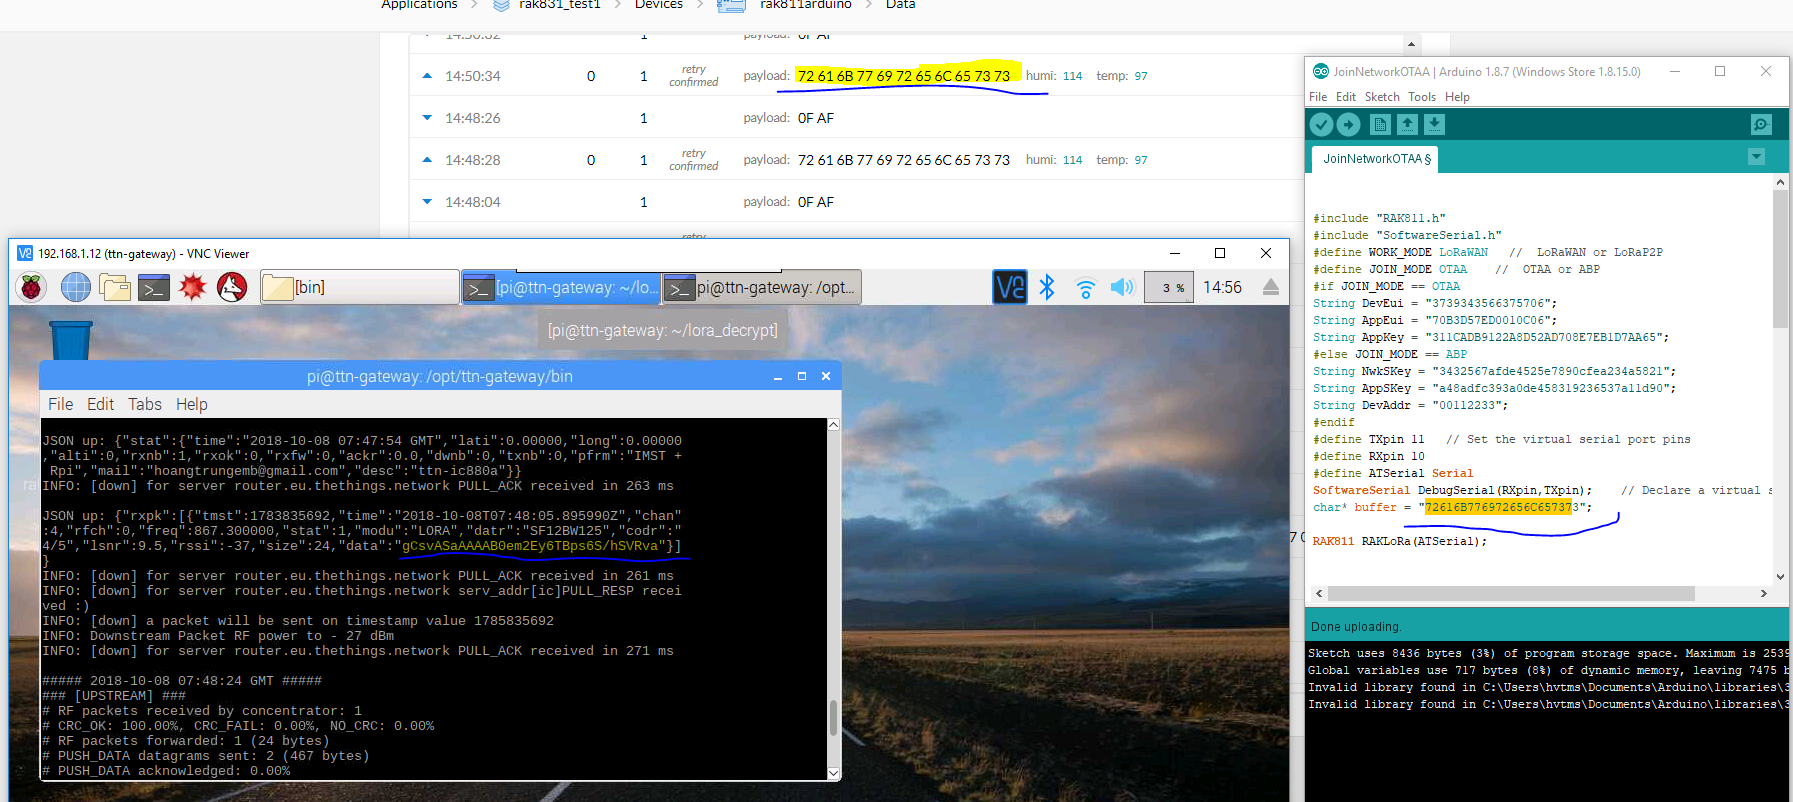This screenshot has height=802, width=1793.
Task: Click the highlighted payload in 14:50:34 row
Action: [x=904, y=76]
